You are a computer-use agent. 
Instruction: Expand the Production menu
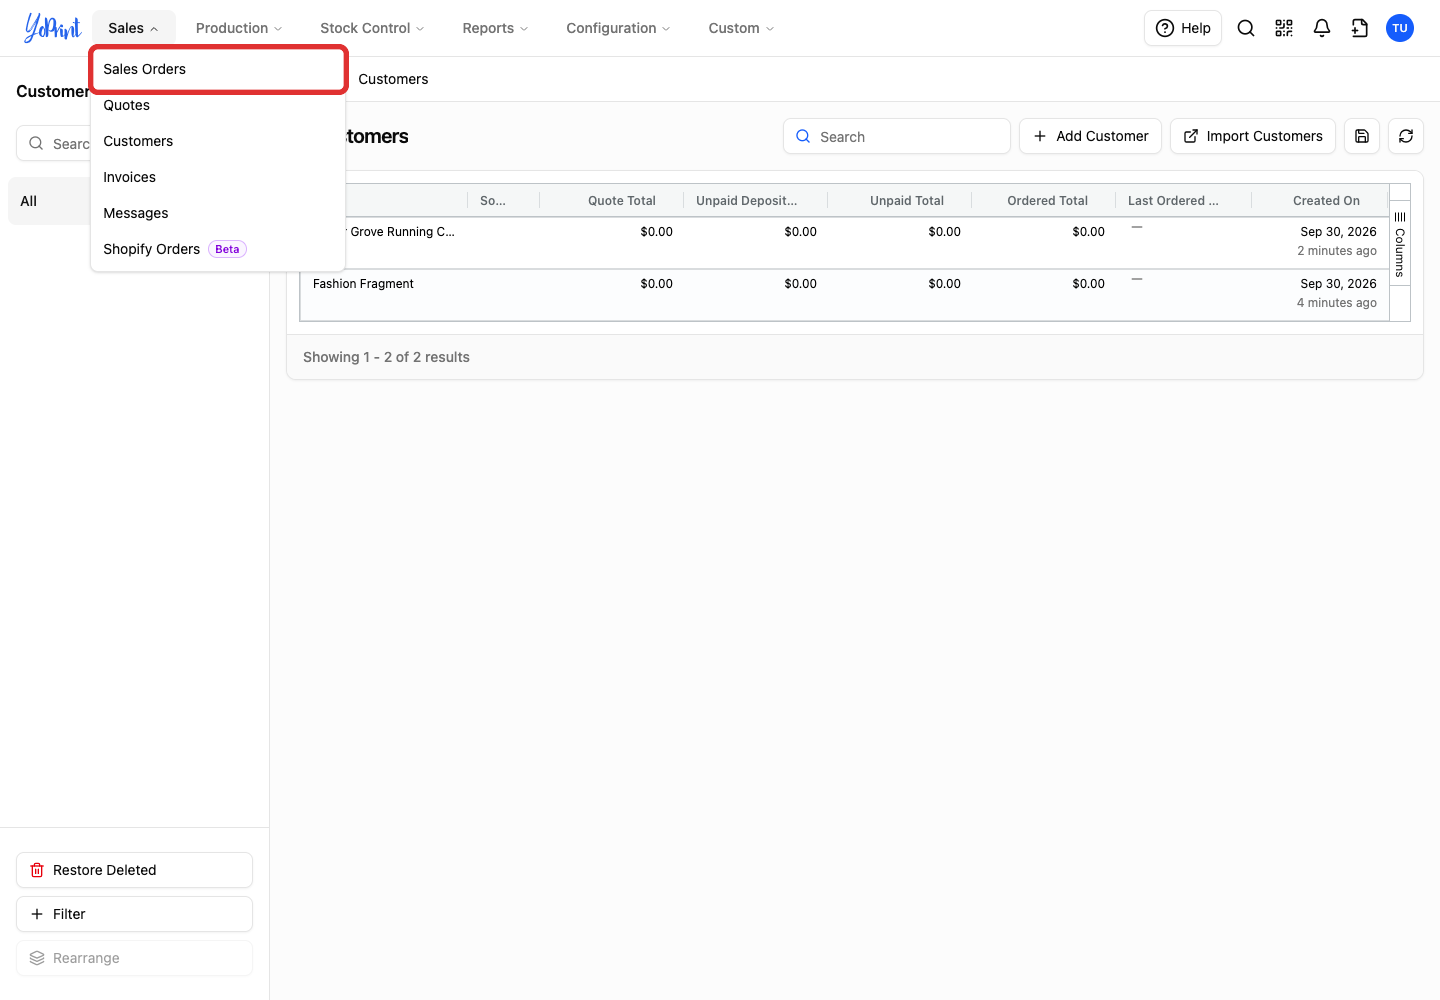239,28
